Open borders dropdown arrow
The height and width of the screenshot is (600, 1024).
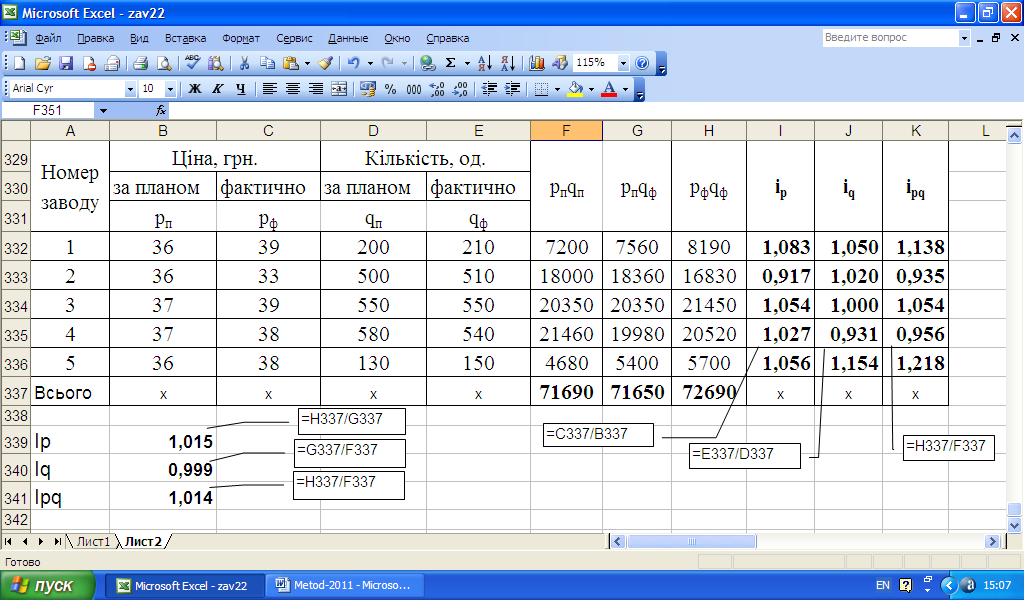pyautogui.click(x=557, y=89)
